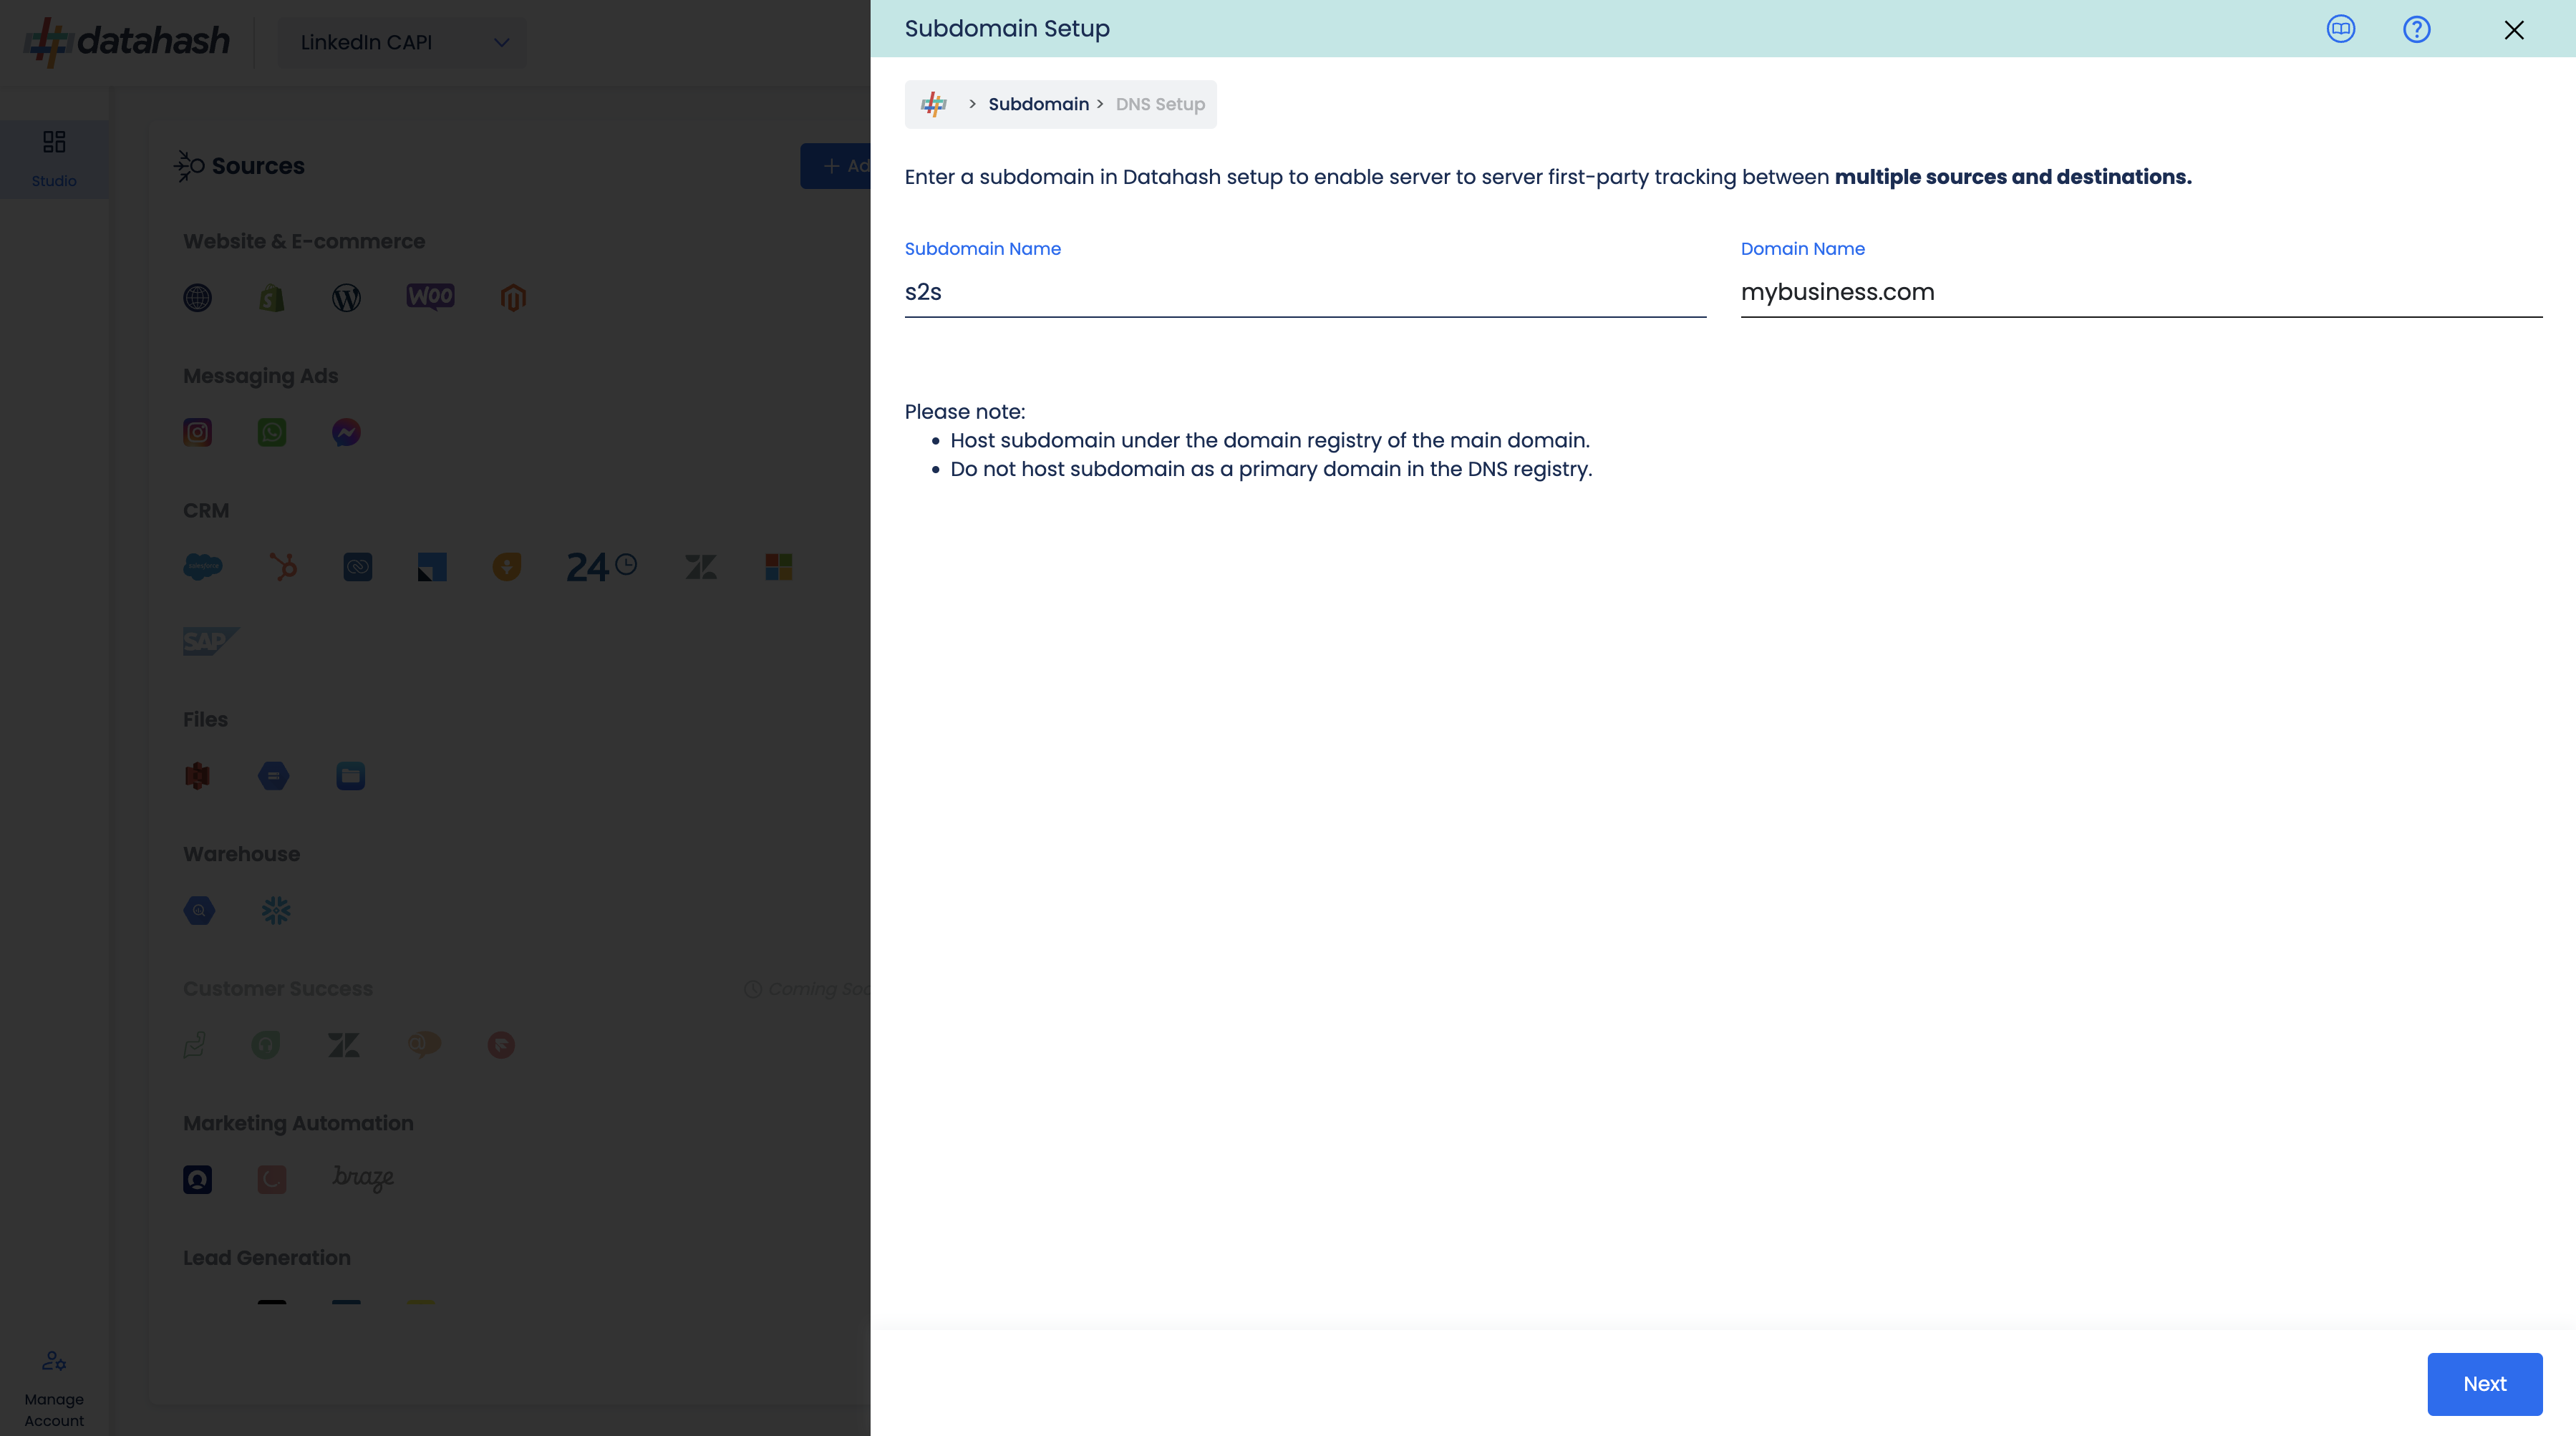Click the Messaging Ads section heading

tap(260, 376)
